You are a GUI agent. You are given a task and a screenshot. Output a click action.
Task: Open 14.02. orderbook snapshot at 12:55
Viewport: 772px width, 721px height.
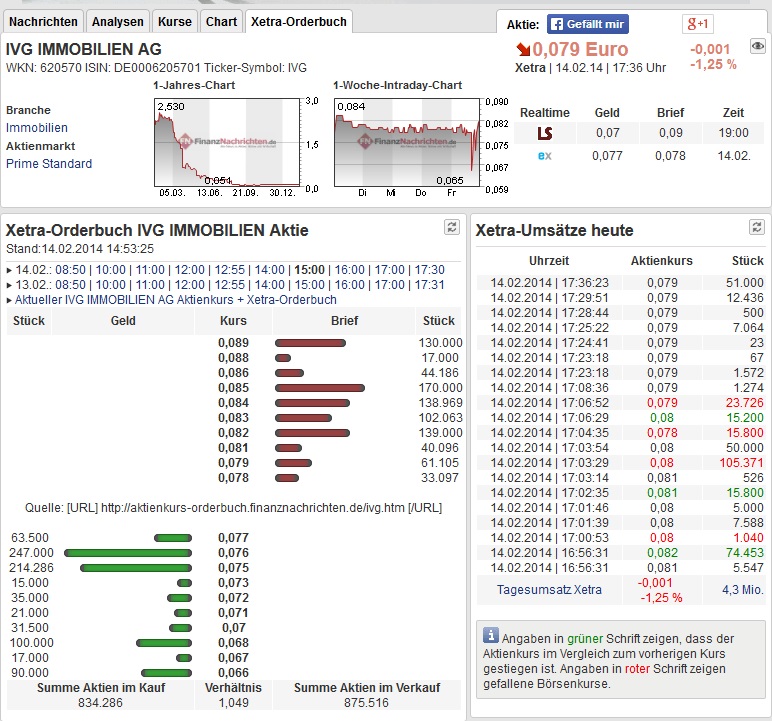pos(230,270)
